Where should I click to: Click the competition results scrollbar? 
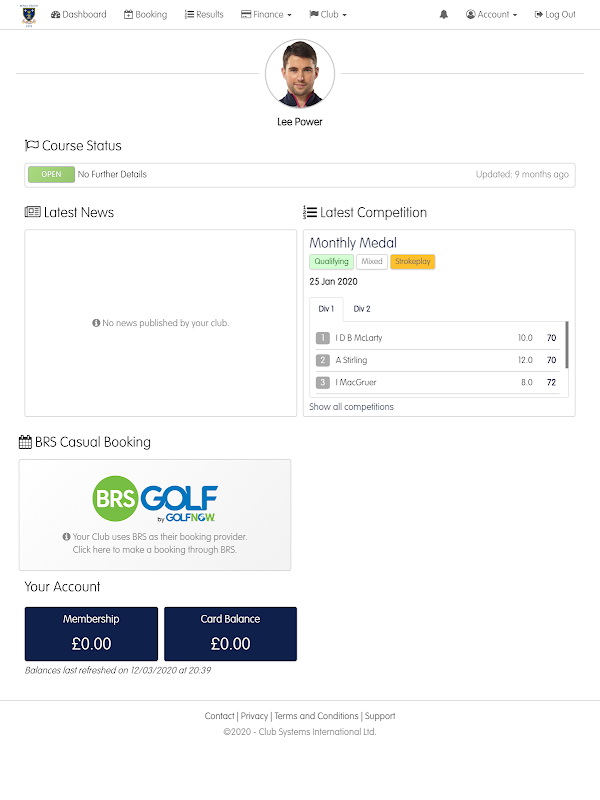click(x=567, y=345)
